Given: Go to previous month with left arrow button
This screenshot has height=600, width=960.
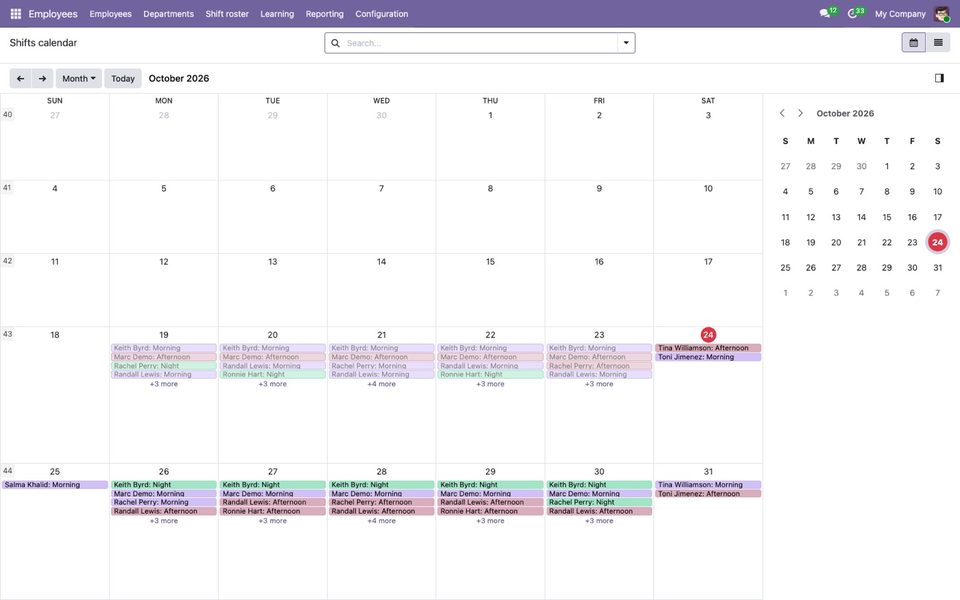Looking at the screenshot, I should [20, 78].
